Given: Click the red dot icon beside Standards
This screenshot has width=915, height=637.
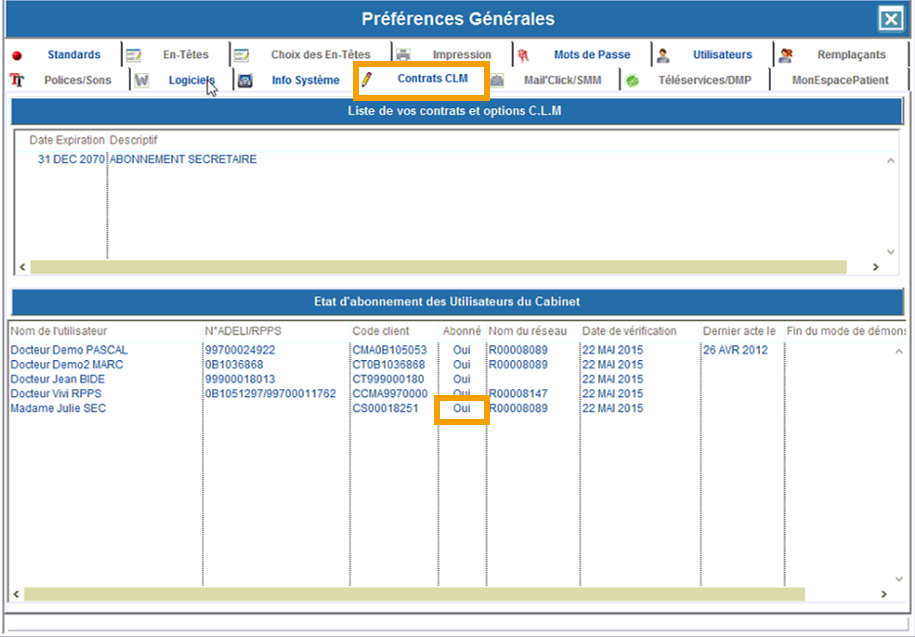Looking at the screenshot, I should click(x=16, y=56).
